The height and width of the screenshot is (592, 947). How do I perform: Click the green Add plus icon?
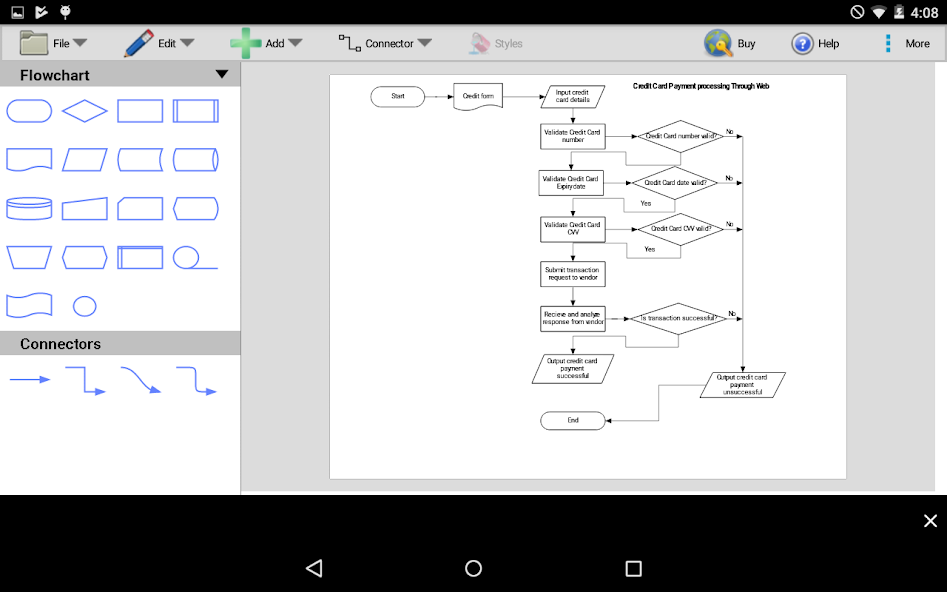click(244, 43)
